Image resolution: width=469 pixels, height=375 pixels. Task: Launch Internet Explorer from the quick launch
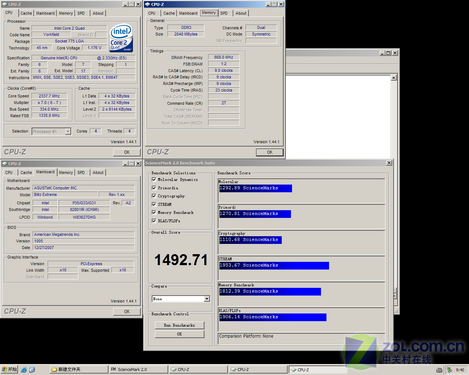coord(24,370)
